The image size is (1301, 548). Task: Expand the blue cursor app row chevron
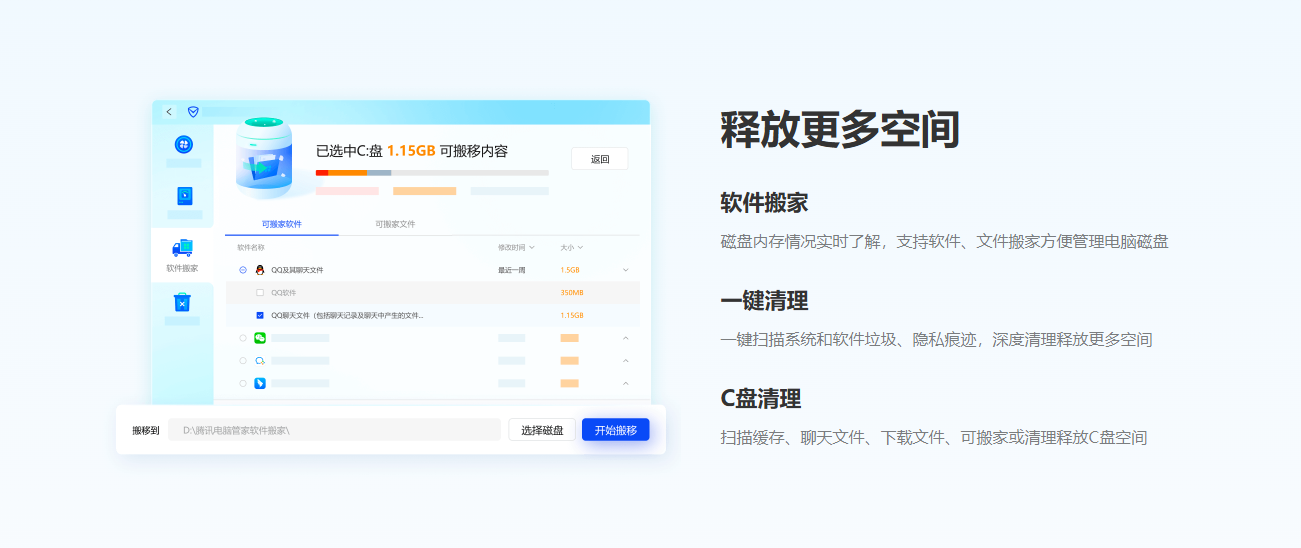[x=626, y=383]
